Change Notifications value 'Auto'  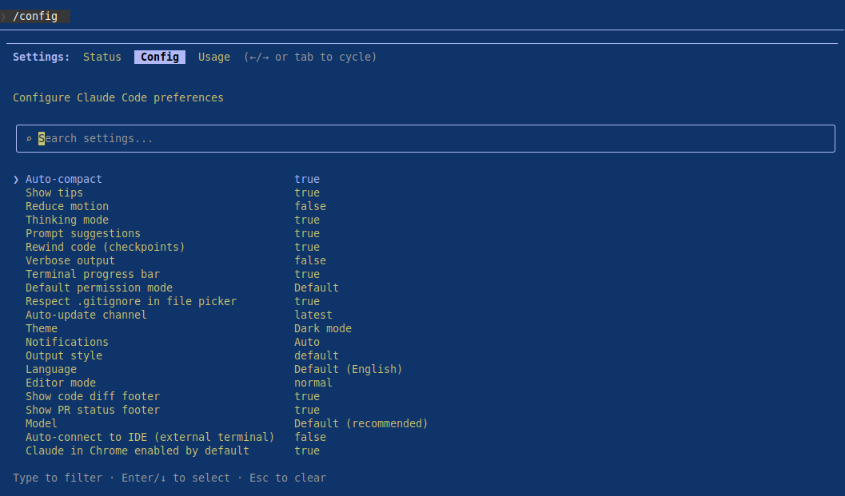(x=307, y=342)
